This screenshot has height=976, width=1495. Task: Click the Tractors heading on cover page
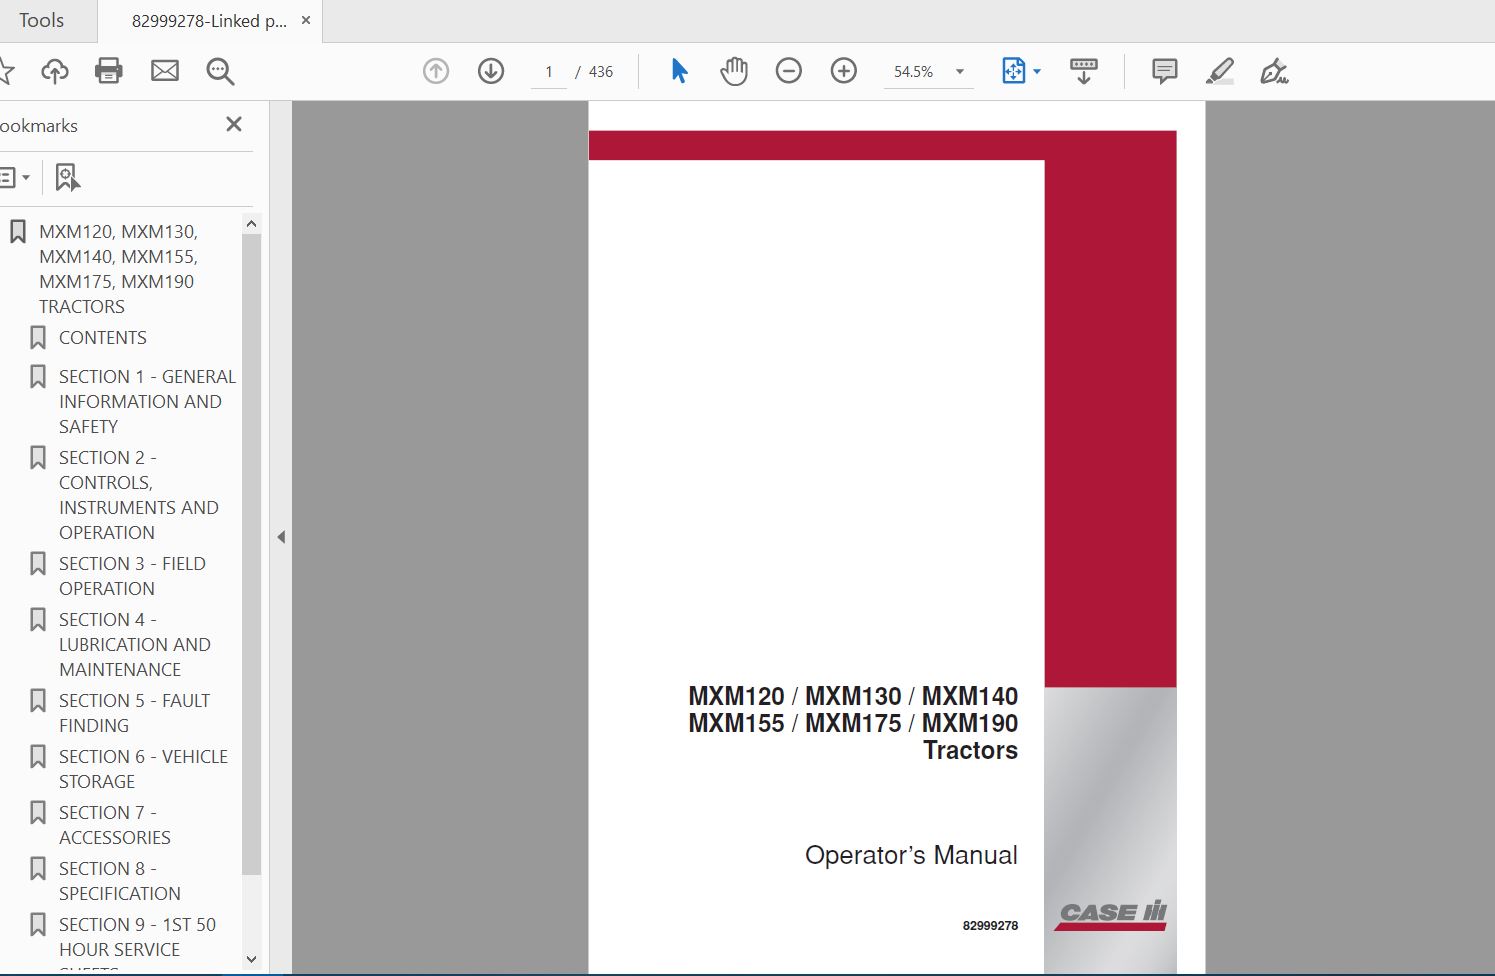(x=970, y=751)
